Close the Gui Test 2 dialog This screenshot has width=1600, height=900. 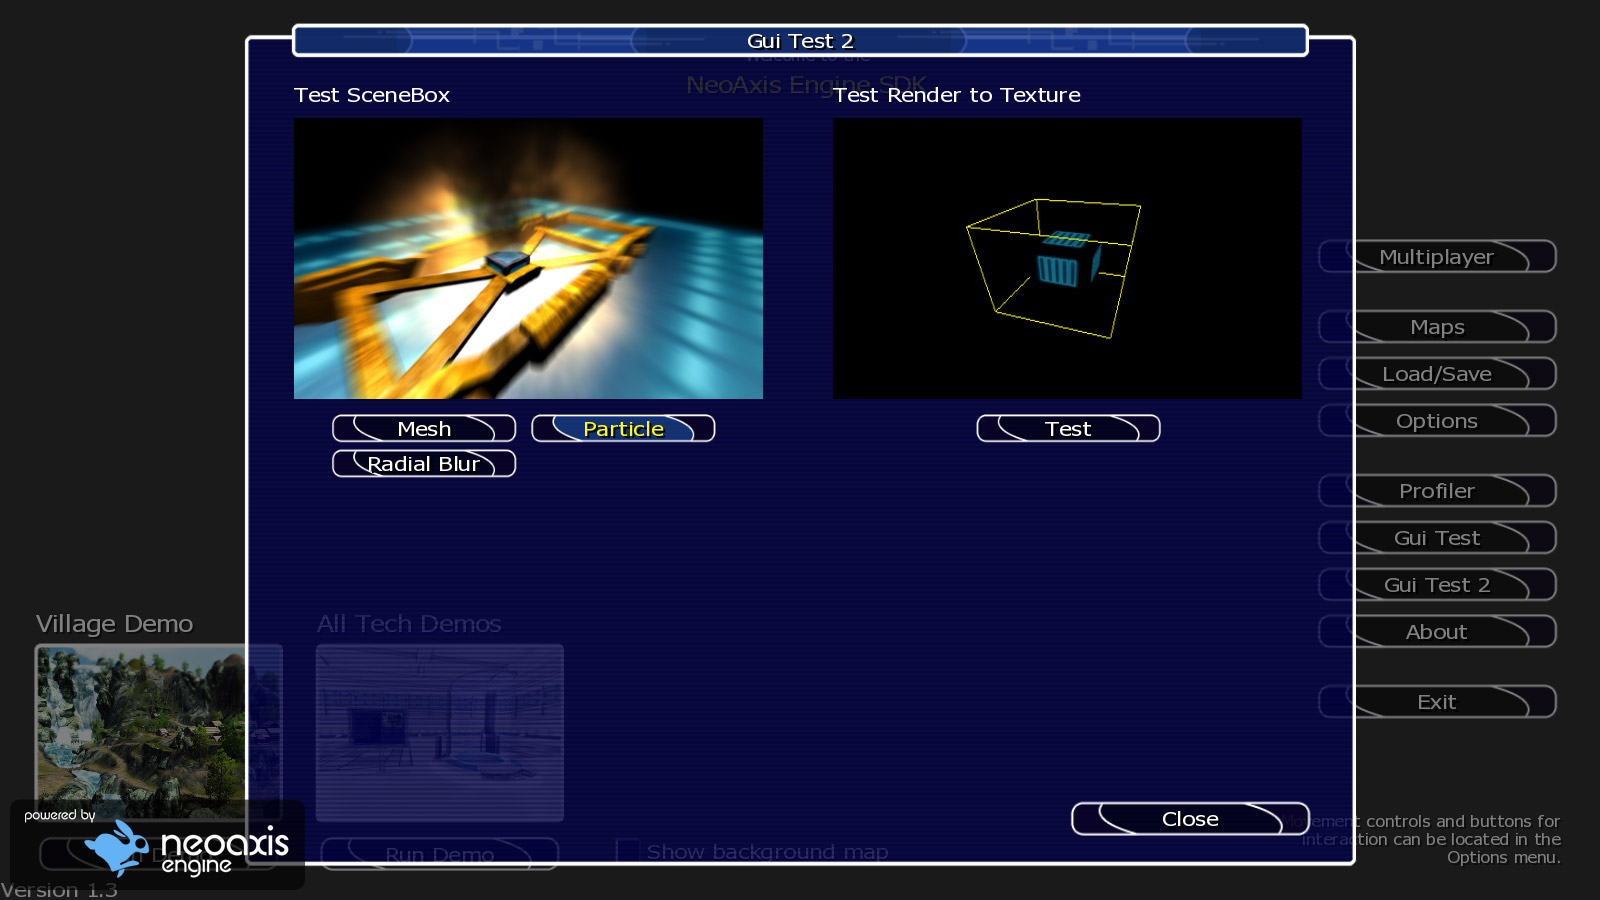tap(1189, 818)
